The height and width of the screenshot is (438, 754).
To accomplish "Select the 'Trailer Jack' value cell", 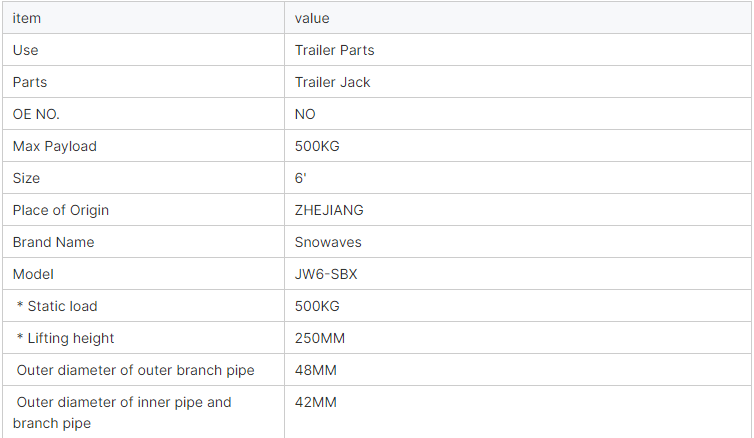I will point(518,82).
